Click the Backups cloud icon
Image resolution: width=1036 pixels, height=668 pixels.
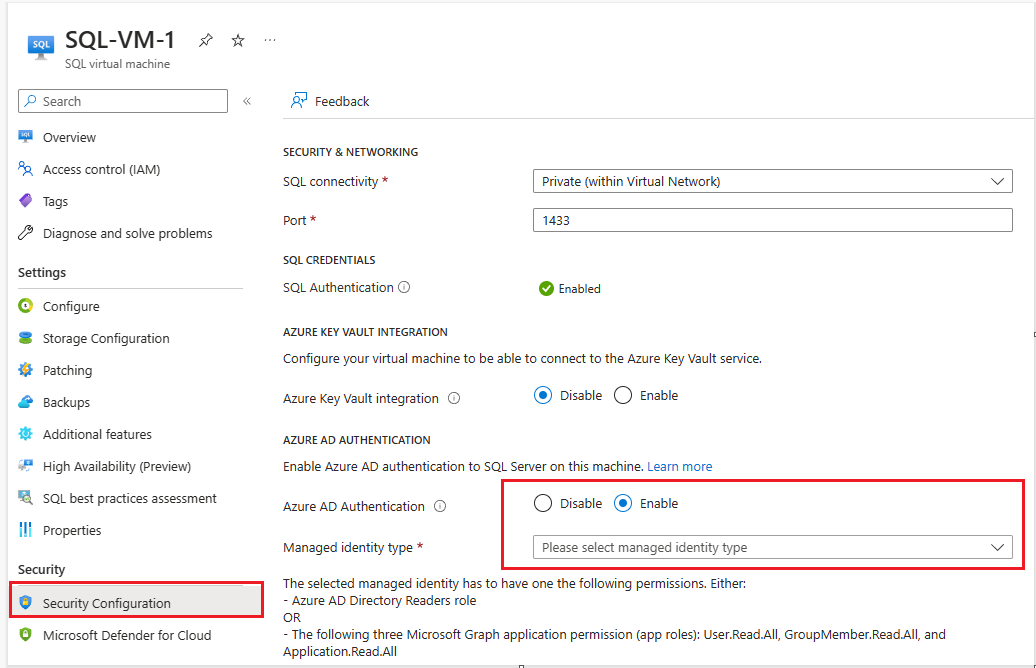coord(26,402)
